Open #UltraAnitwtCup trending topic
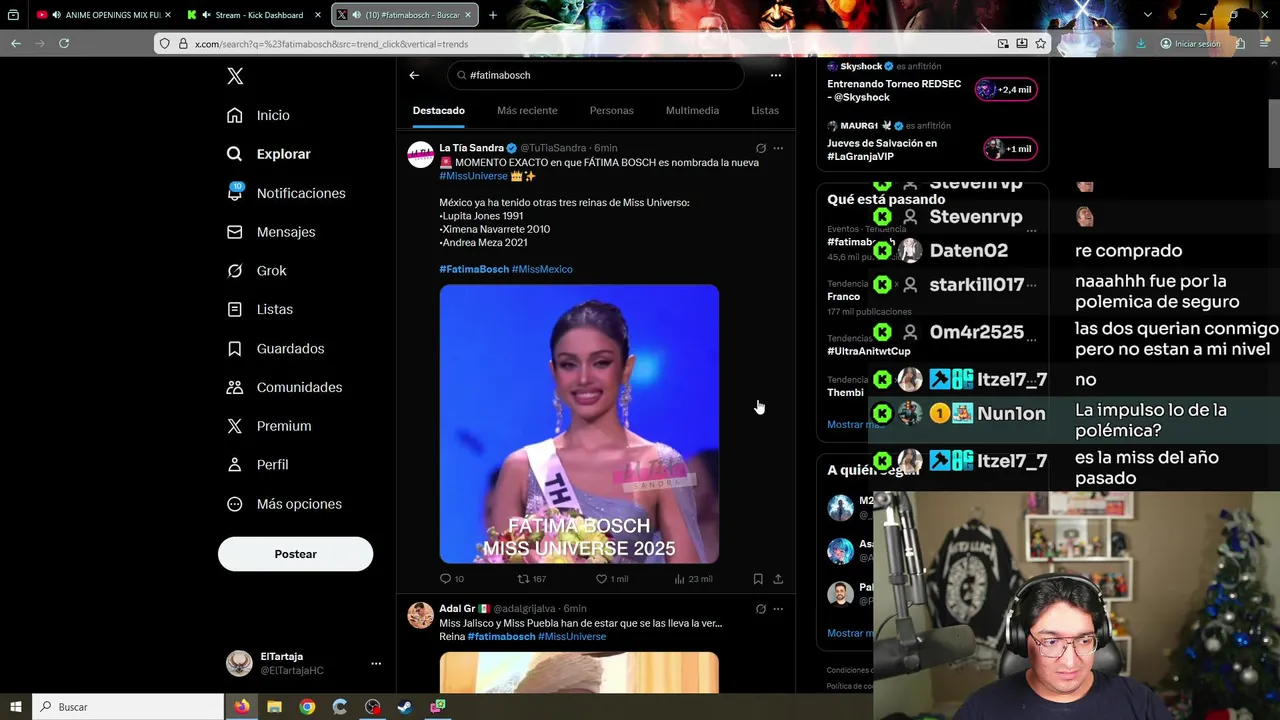The image size is (1280, 720). coord(868,351)
